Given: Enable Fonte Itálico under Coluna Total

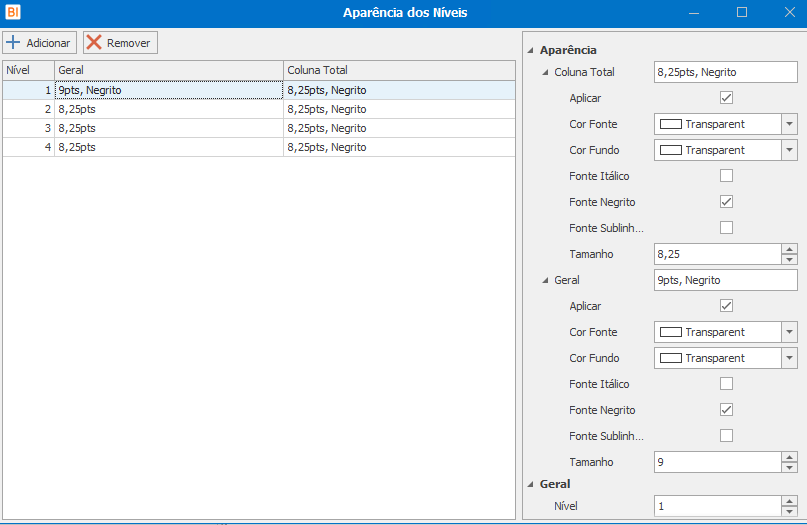Looking at the screenshot, I should pyautogui.click(x=727, y=176).
